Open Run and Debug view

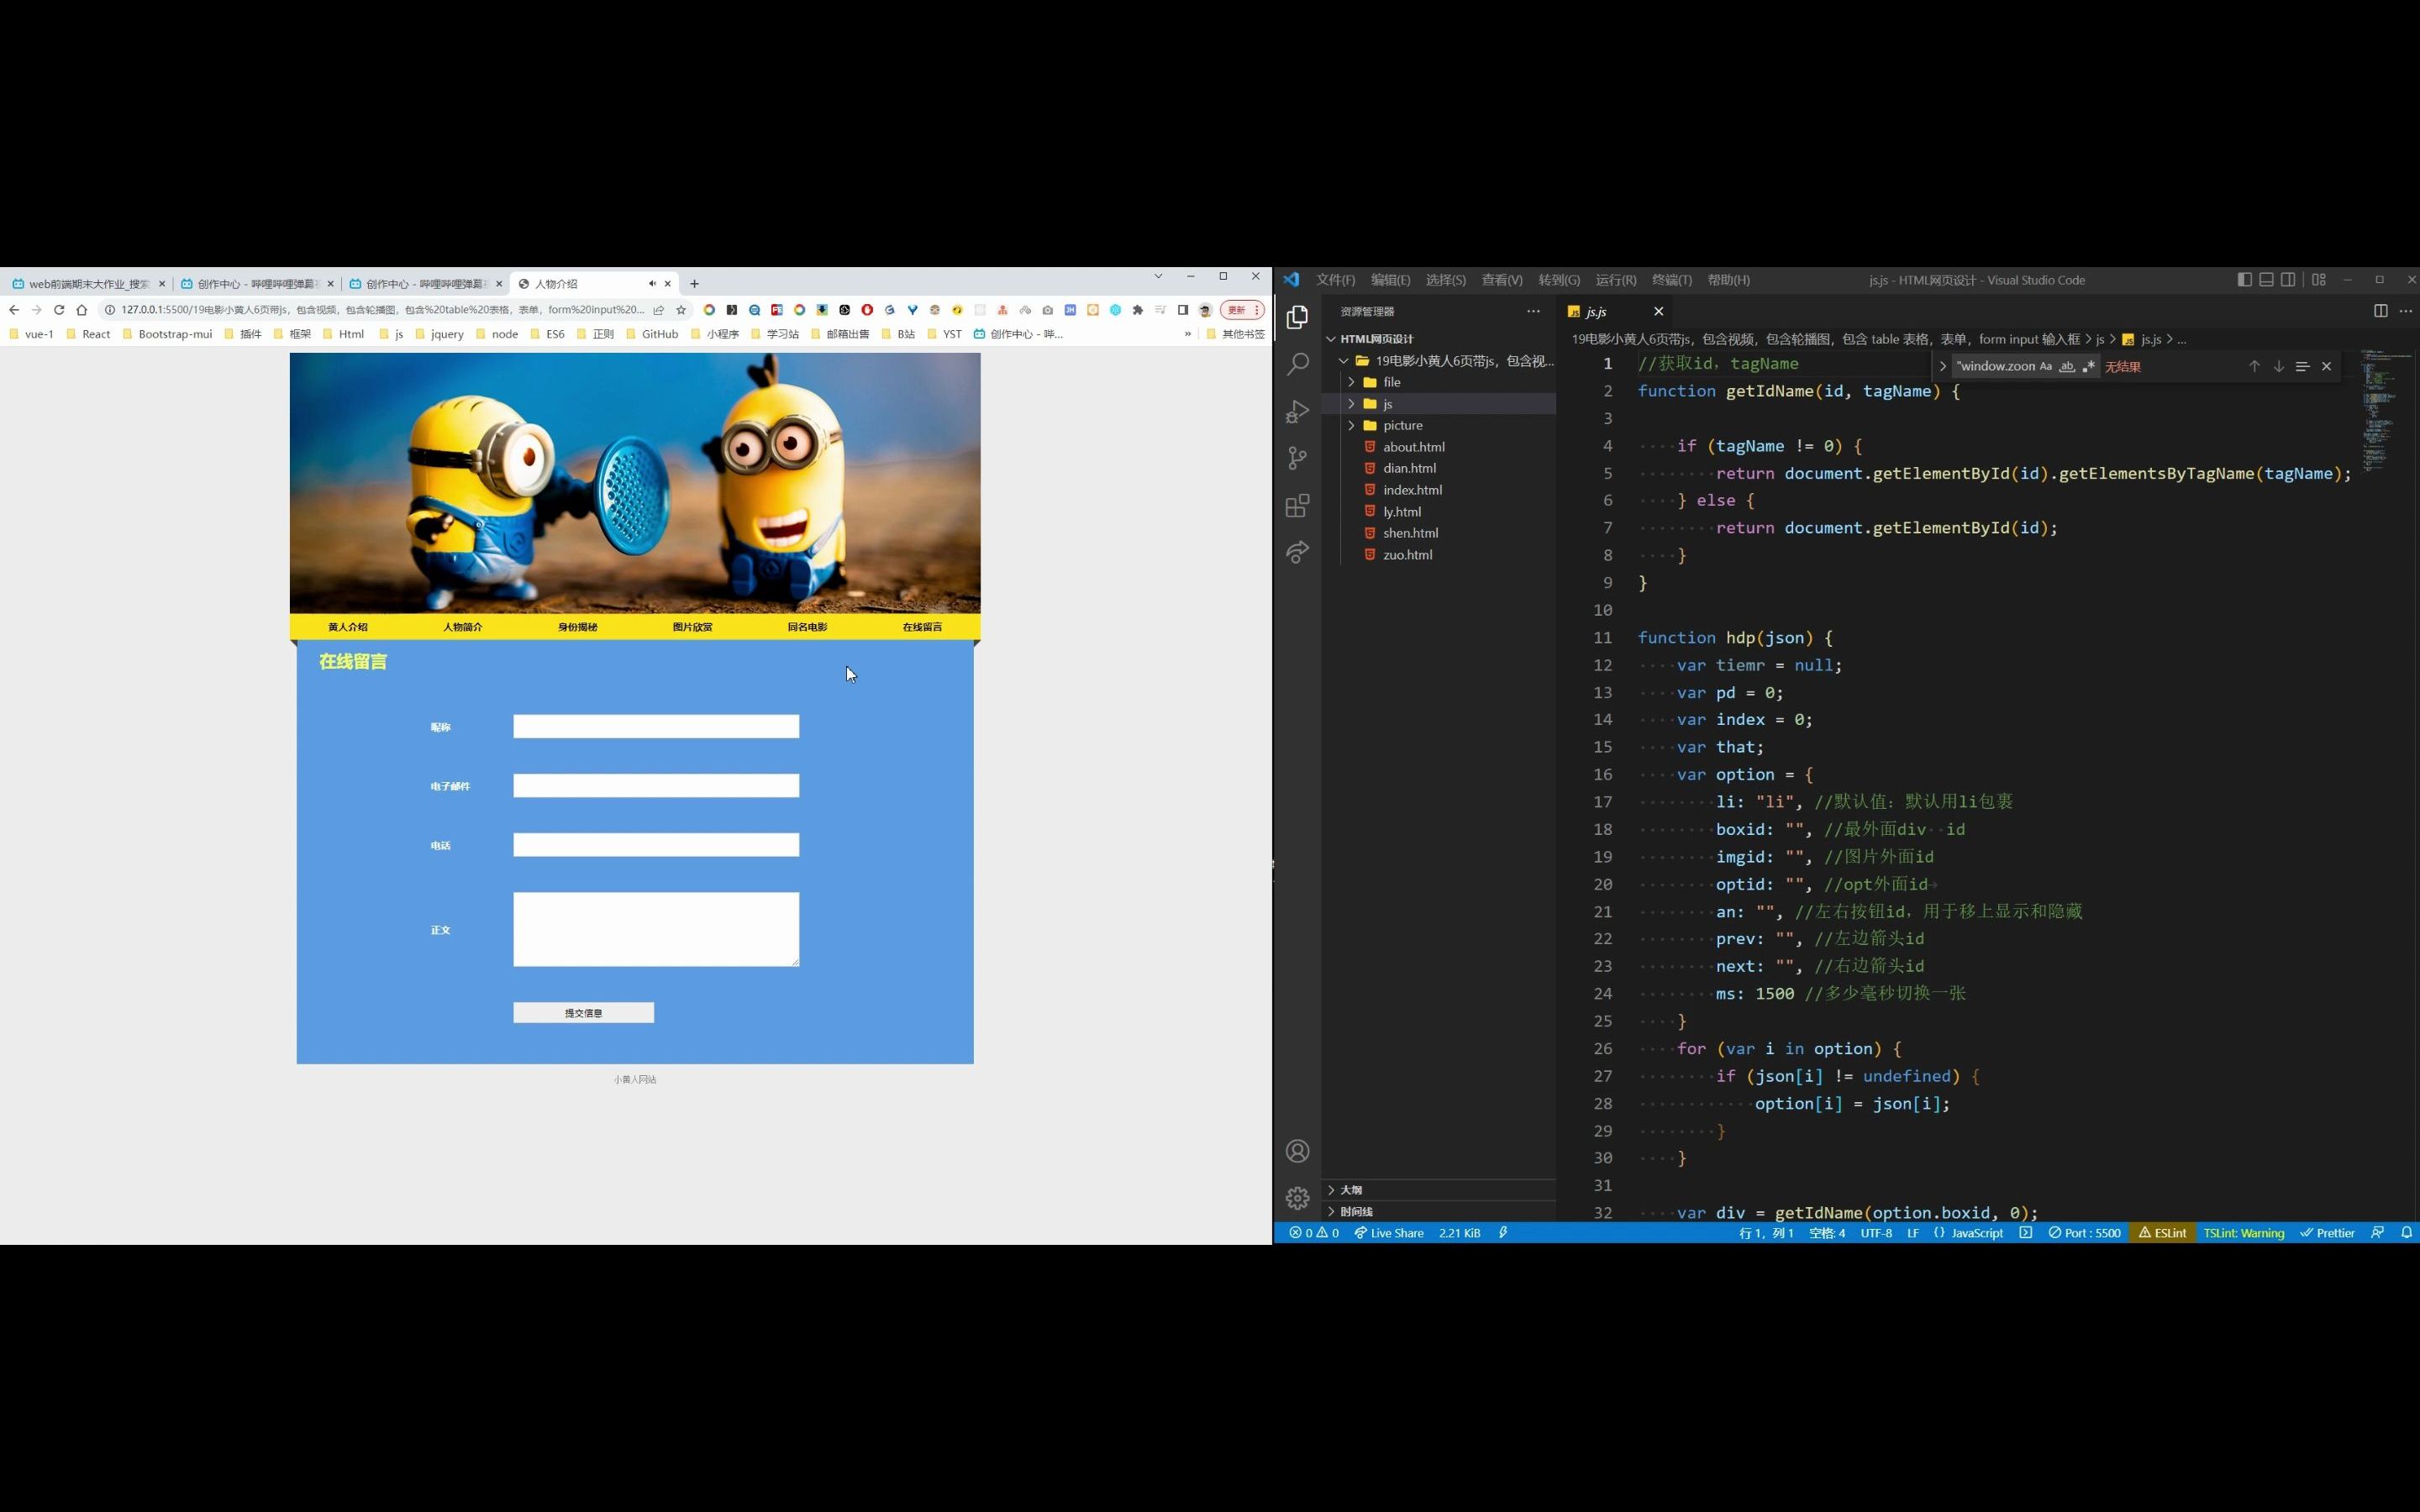pyautogui.click(x=1297, y=411)
